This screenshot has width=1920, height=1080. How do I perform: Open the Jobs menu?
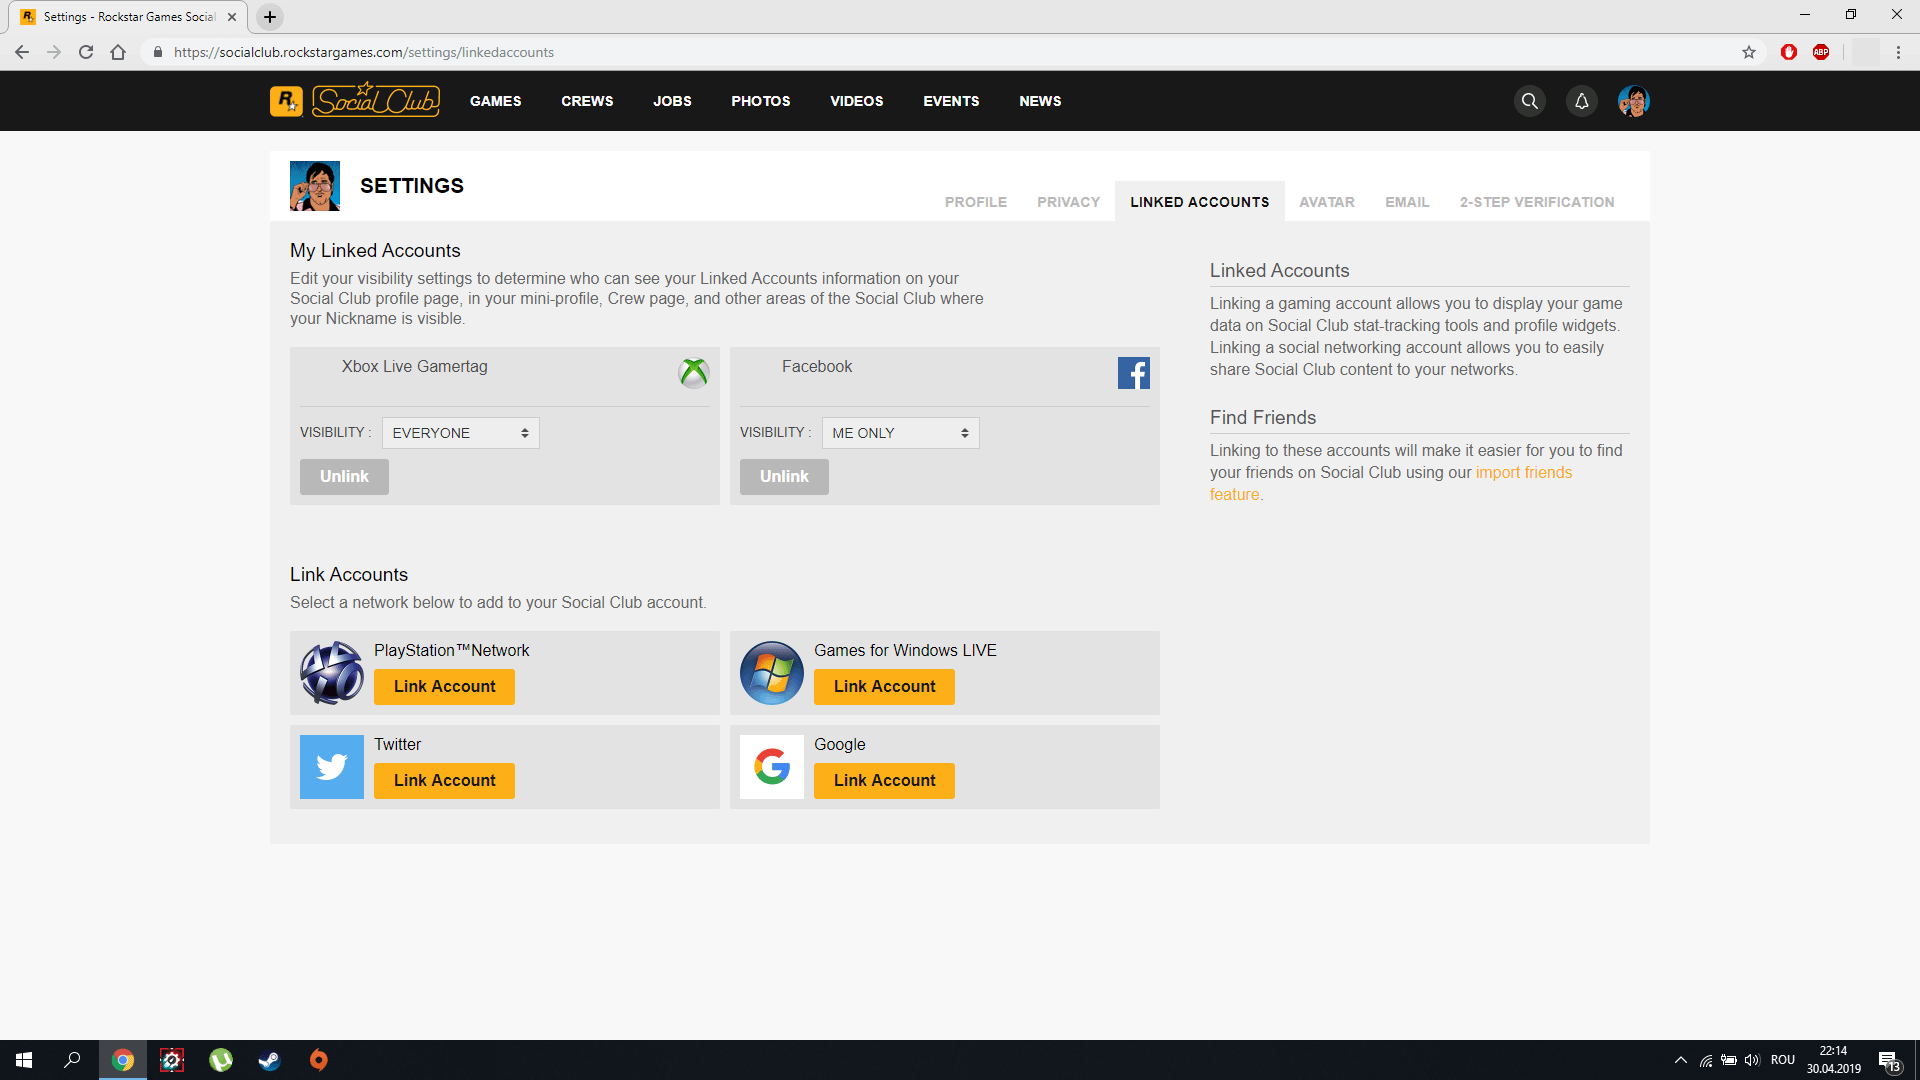(x=671, y=100)
